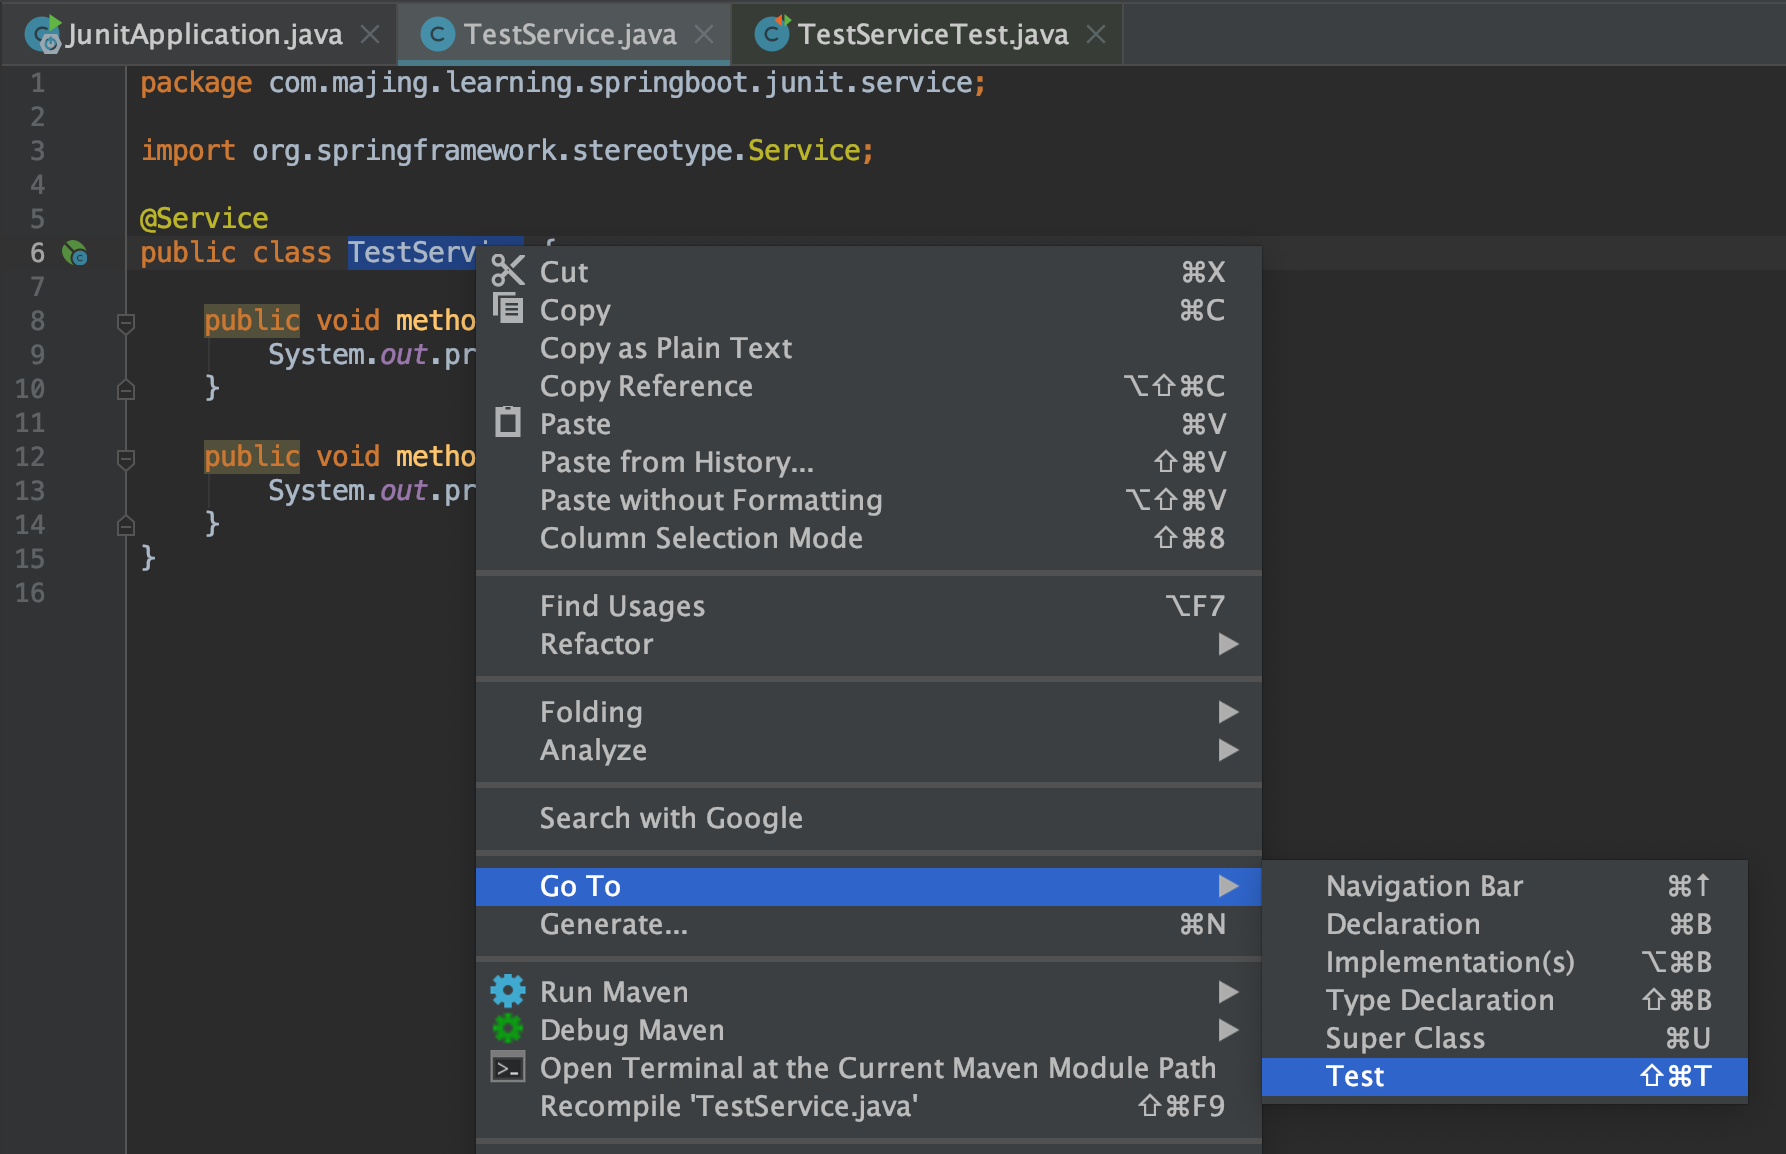Click the green Debug Maven icon
The height and width of the screenshot is (1154, 1786).
[508, 1029]
